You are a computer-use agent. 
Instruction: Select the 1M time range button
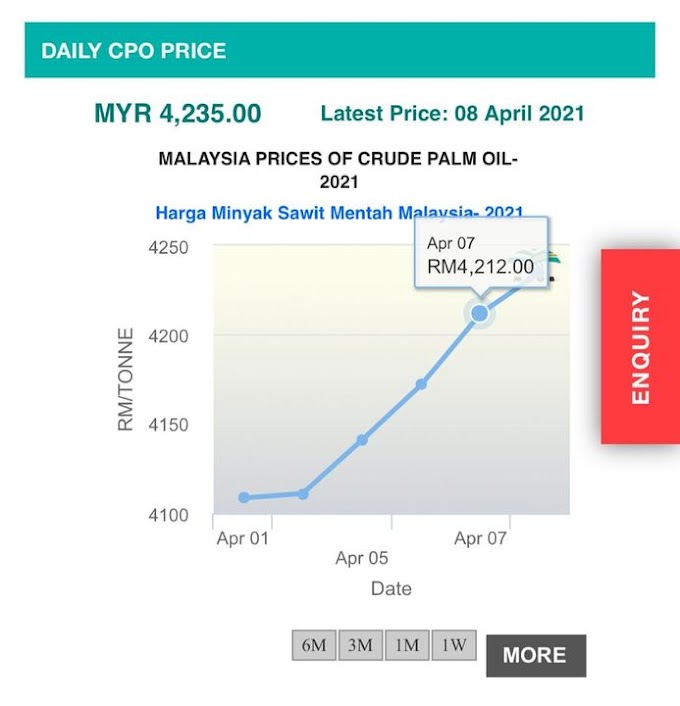[x=407, y=645]
